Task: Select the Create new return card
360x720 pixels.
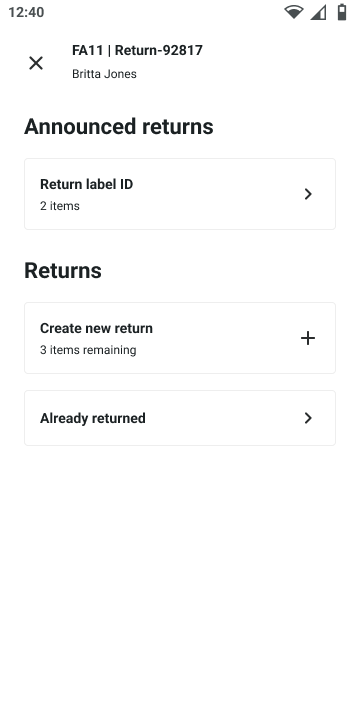Action: pos(180,338)
